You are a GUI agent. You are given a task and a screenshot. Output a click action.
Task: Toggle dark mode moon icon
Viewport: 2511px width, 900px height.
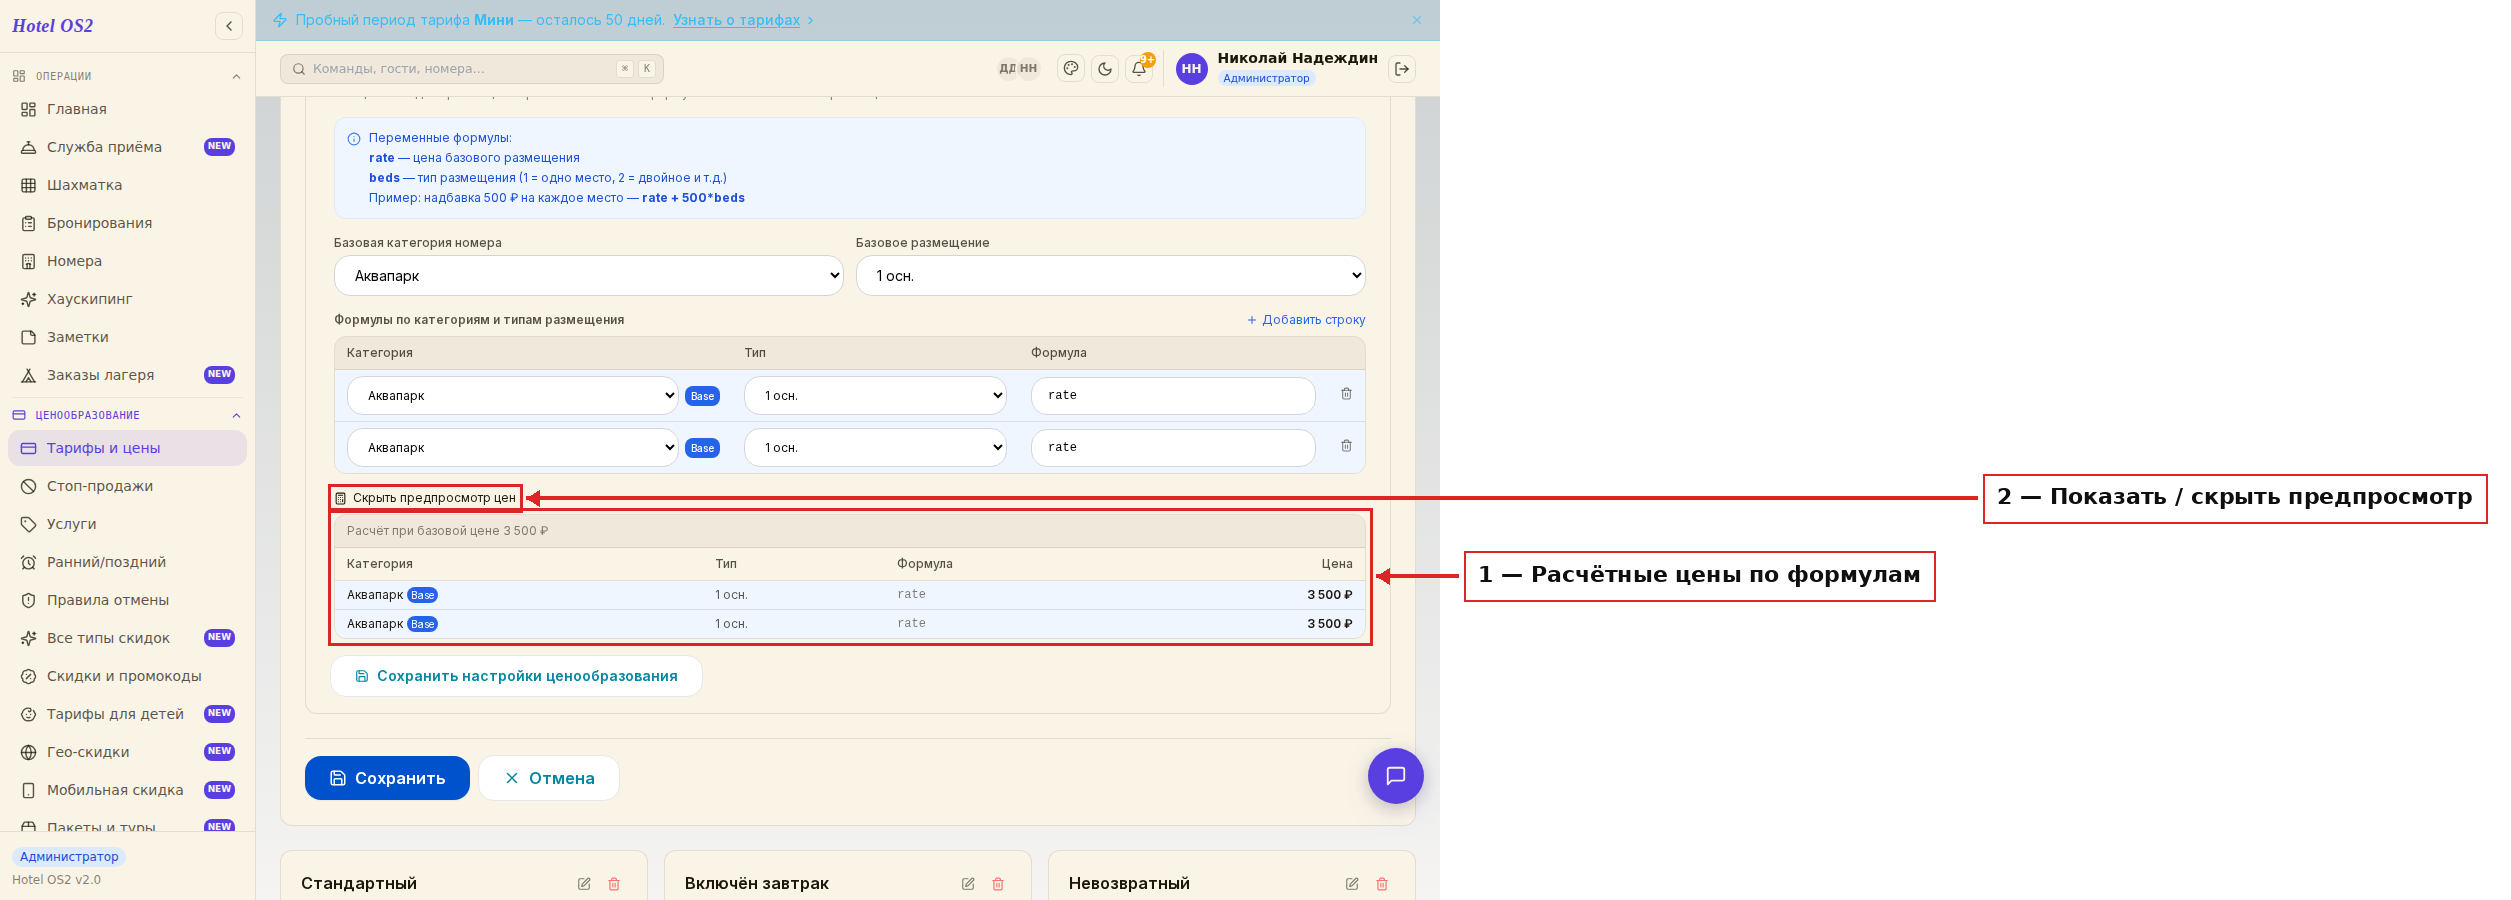1105,69
